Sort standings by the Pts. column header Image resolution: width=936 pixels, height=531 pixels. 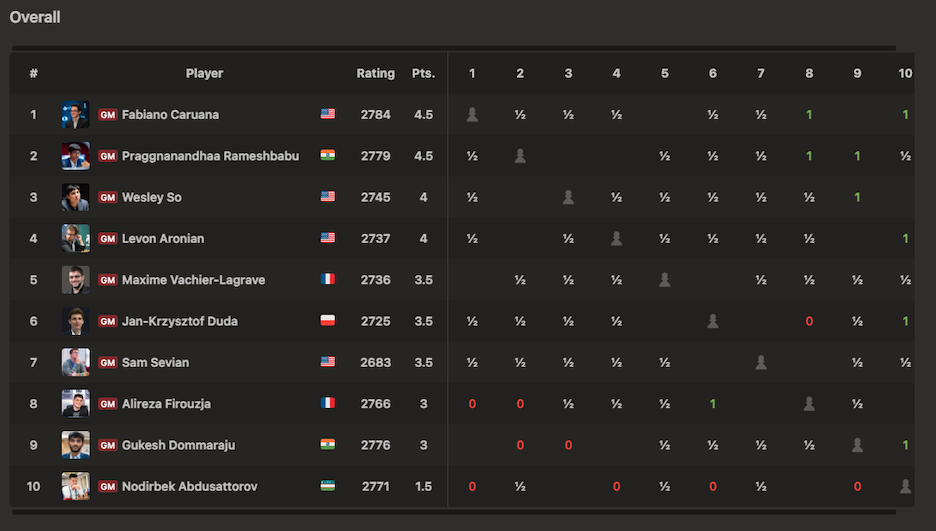coord(423,73)
